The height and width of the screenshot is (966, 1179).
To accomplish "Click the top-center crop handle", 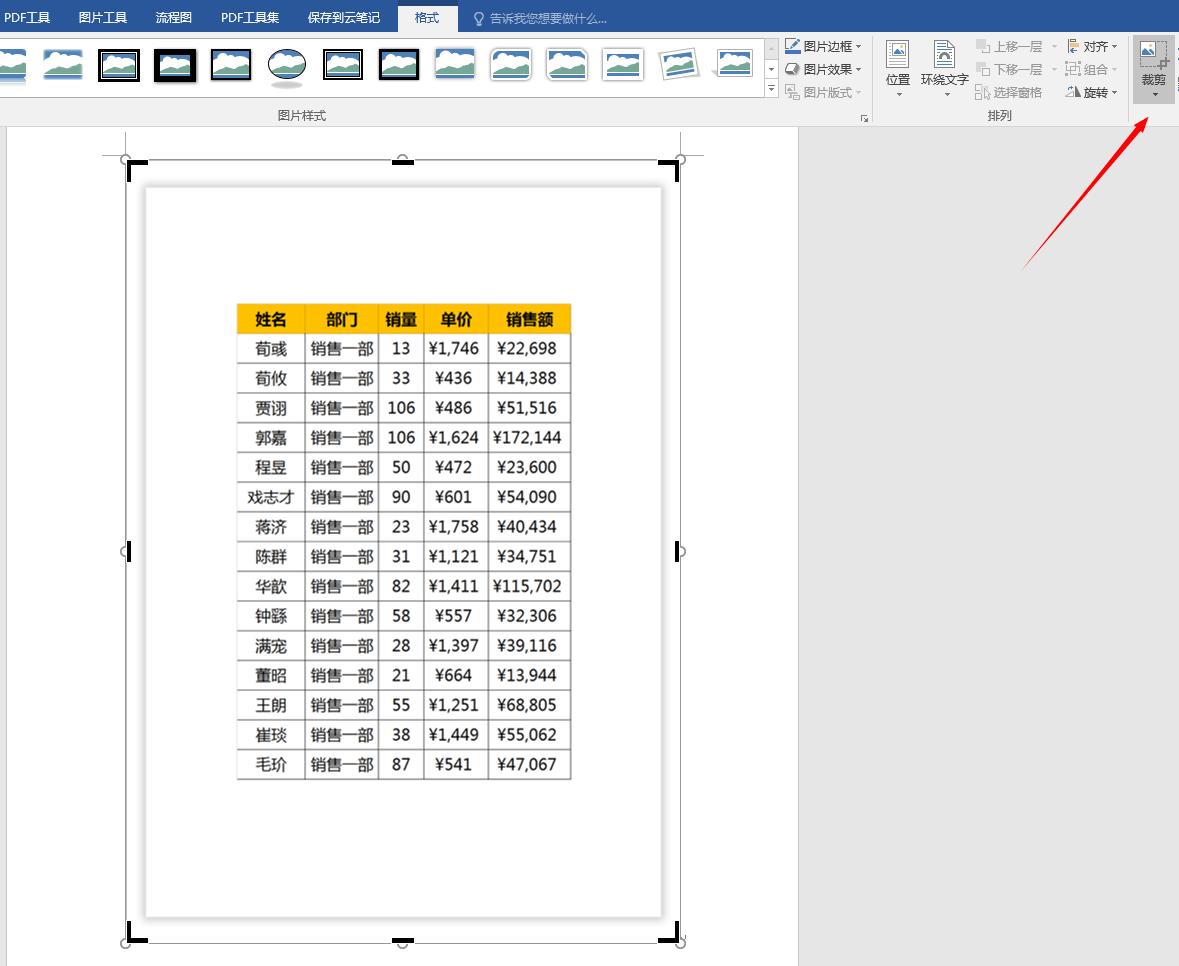I will (403, 162).
